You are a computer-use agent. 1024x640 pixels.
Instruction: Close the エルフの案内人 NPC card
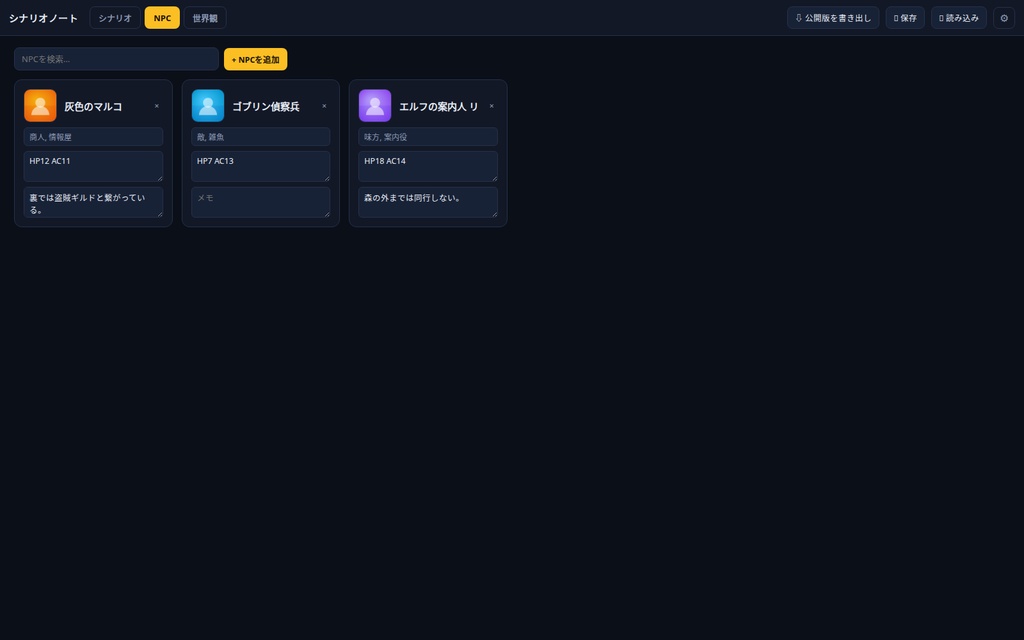click(492, 106)
